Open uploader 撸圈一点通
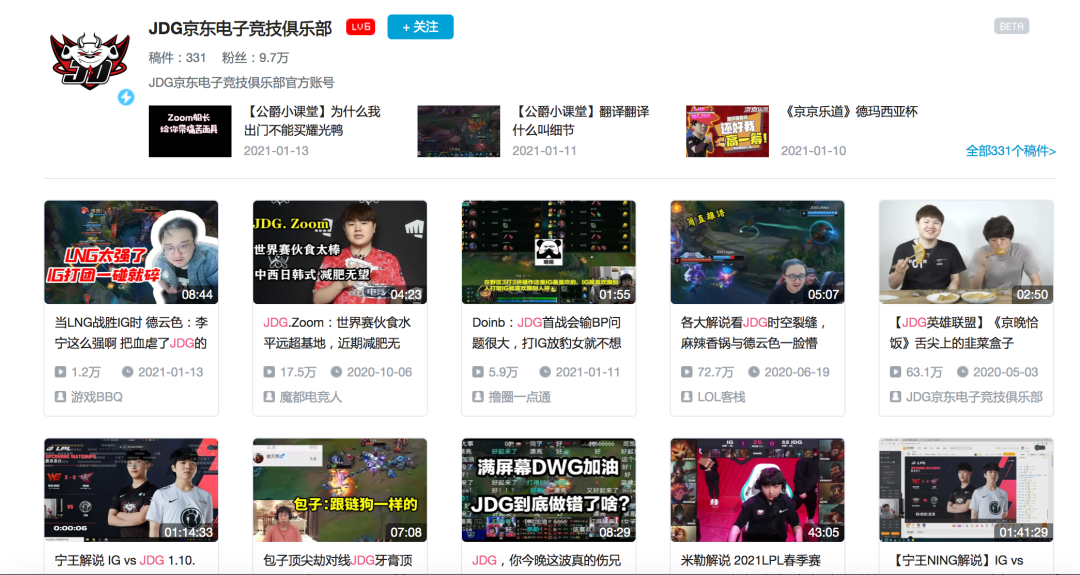This screenshot has width=1080, height=575. 519,397
